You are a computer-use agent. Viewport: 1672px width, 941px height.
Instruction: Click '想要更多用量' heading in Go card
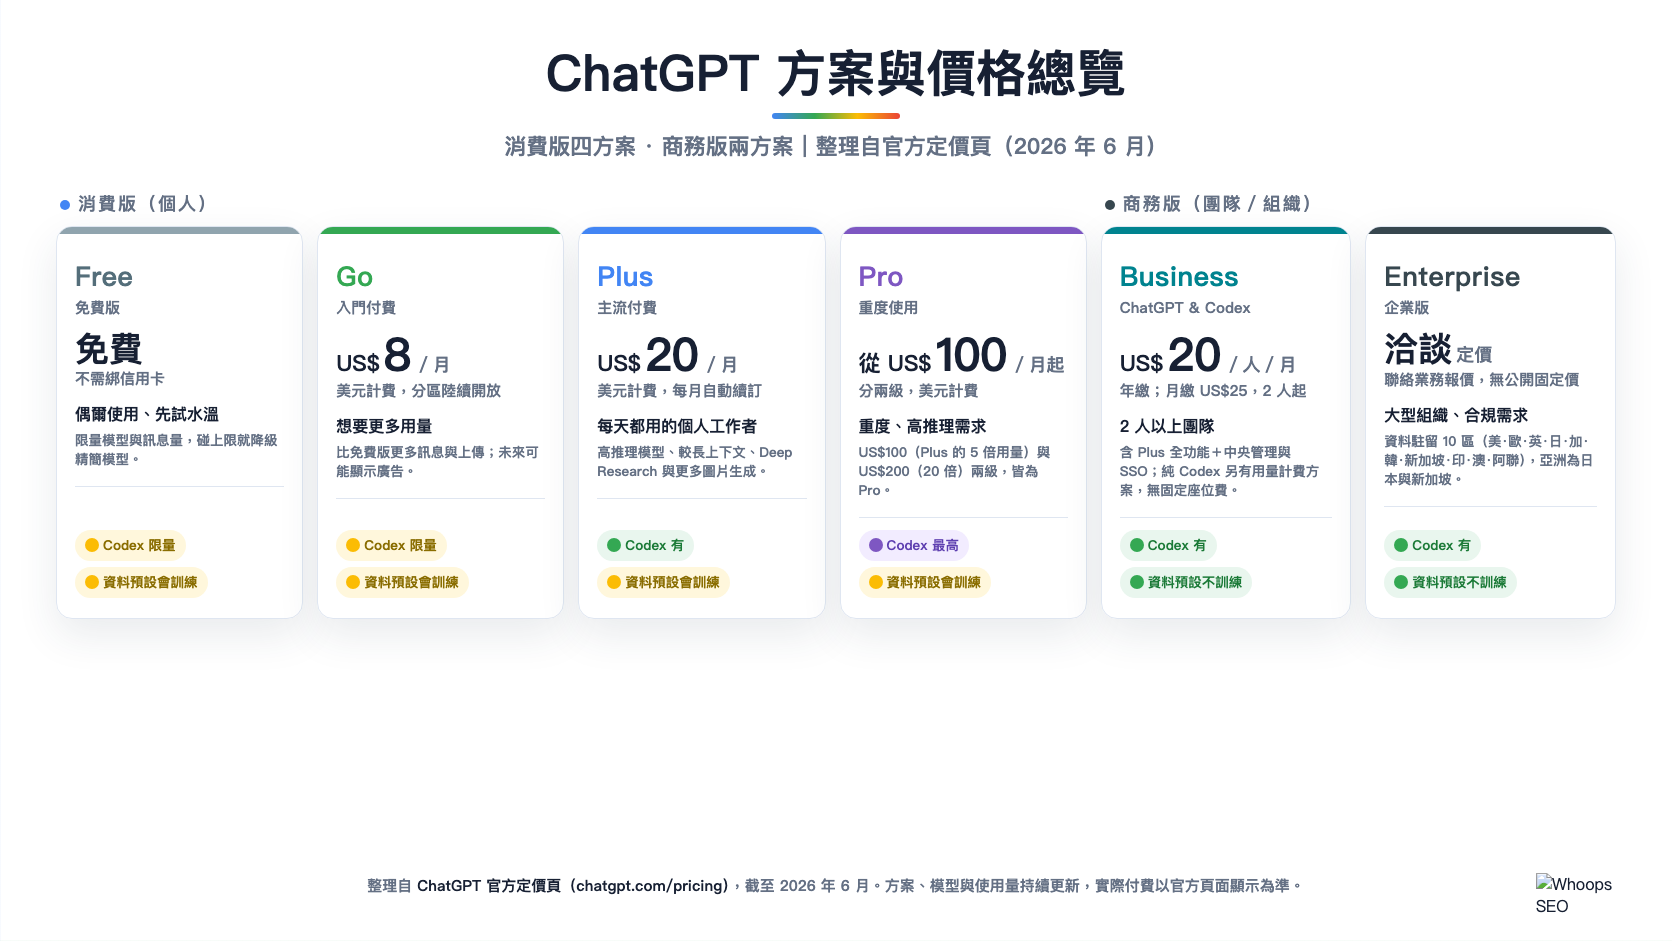coord(384,426)
